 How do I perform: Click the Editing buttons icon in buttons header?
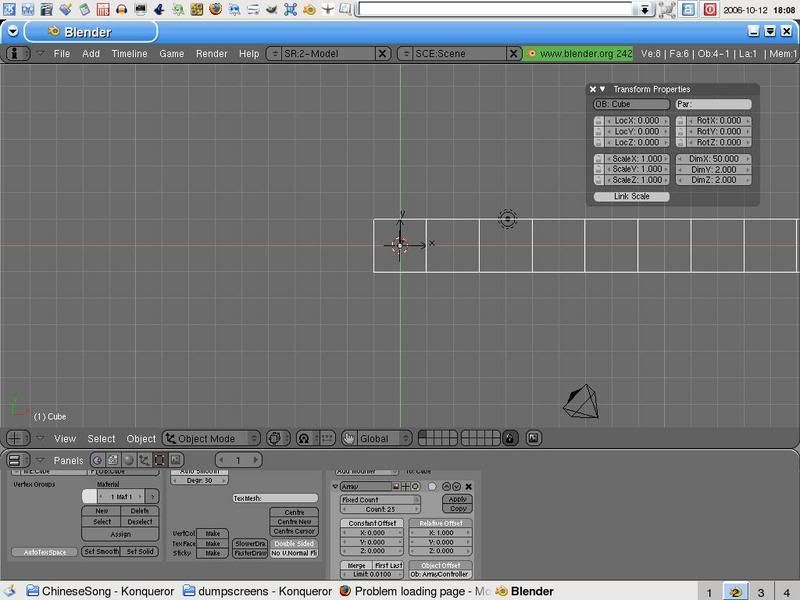[157, 459]
